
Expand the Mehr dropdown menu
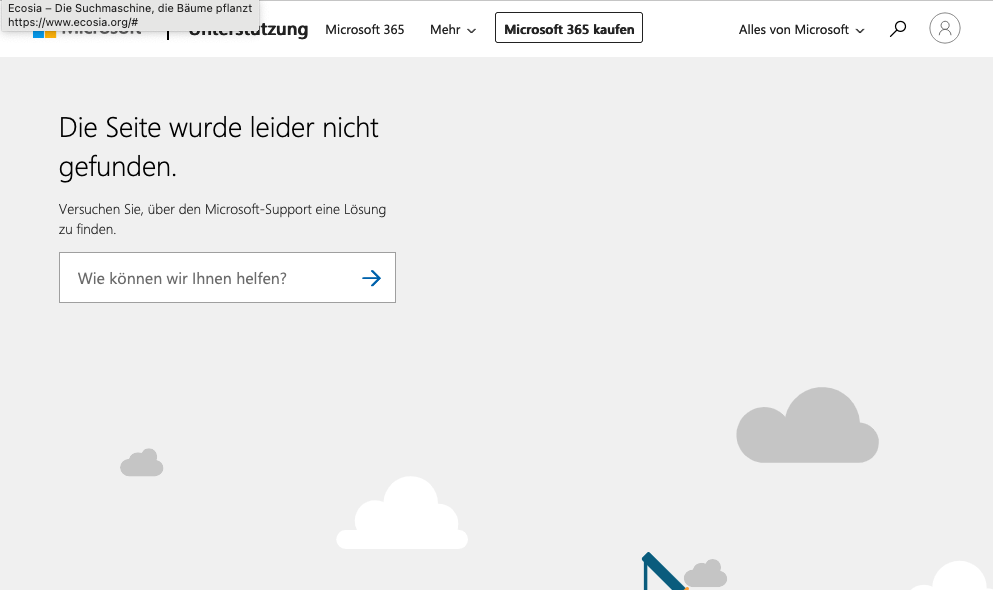point(453,30)
